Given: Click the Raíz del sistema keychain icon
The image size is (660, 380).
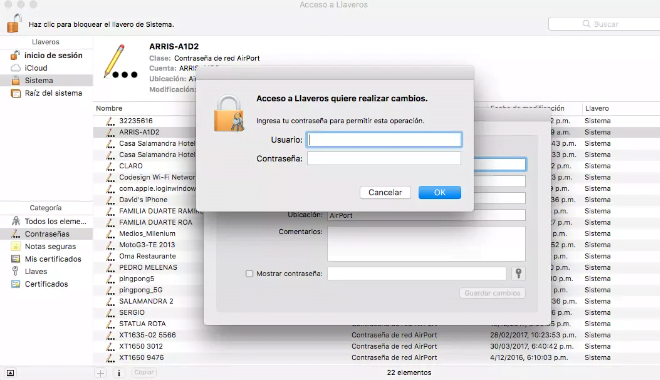Looking at the screenshot, I should point(16,93).
